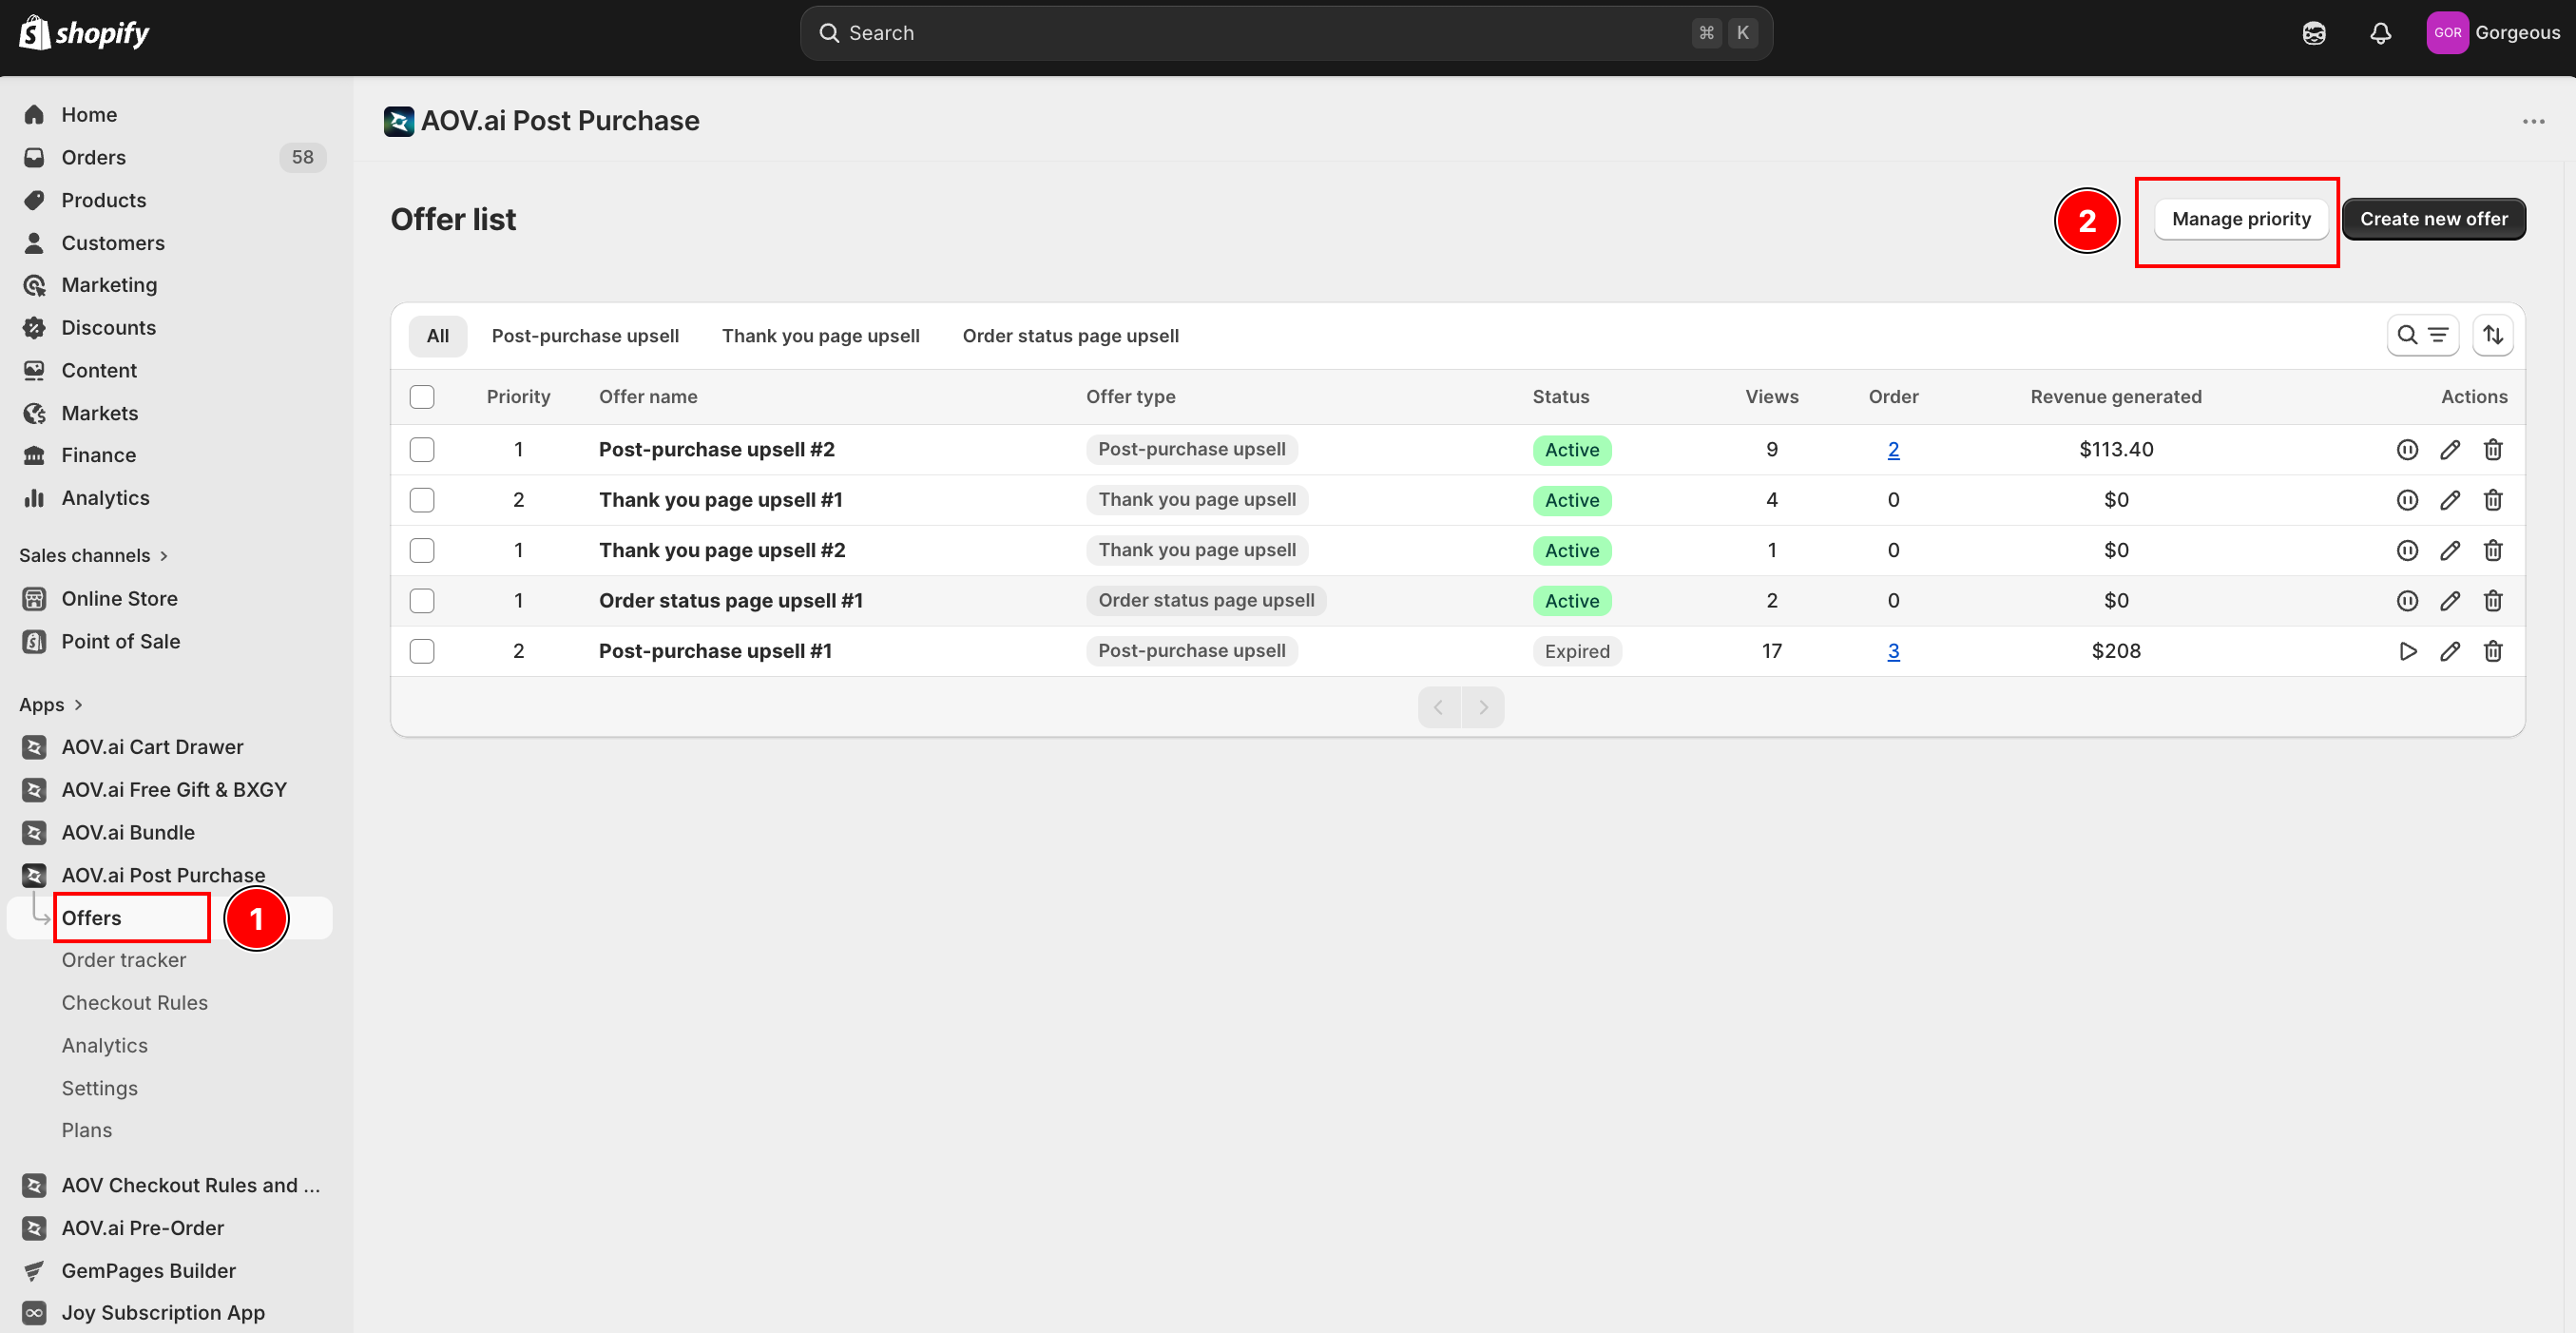The height and width of the screenshot is (1333, 2576).
Task: Pause Thank you page upsell #2
Action: coord(2407,550)
